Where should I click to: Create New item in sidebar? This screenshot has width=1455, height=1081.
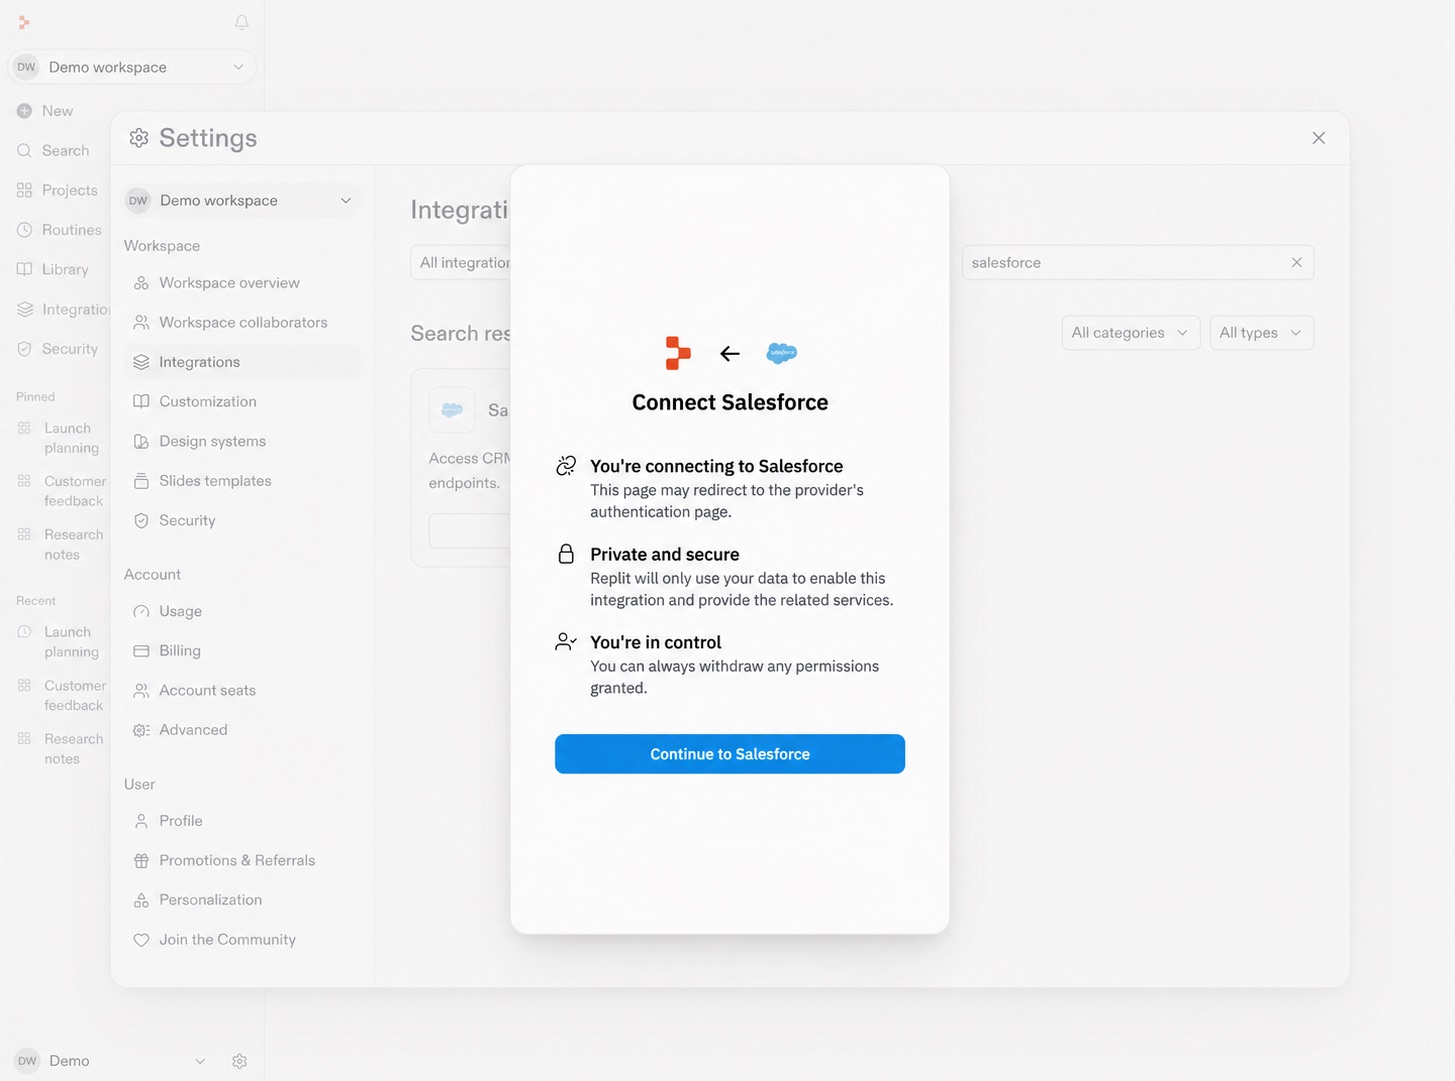click(46, 111)
